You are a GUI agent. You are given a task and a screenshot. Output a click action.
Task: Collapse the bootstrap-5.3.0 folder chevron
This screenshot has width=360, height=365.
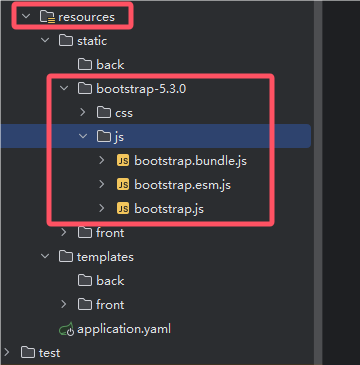coord(64,88)
